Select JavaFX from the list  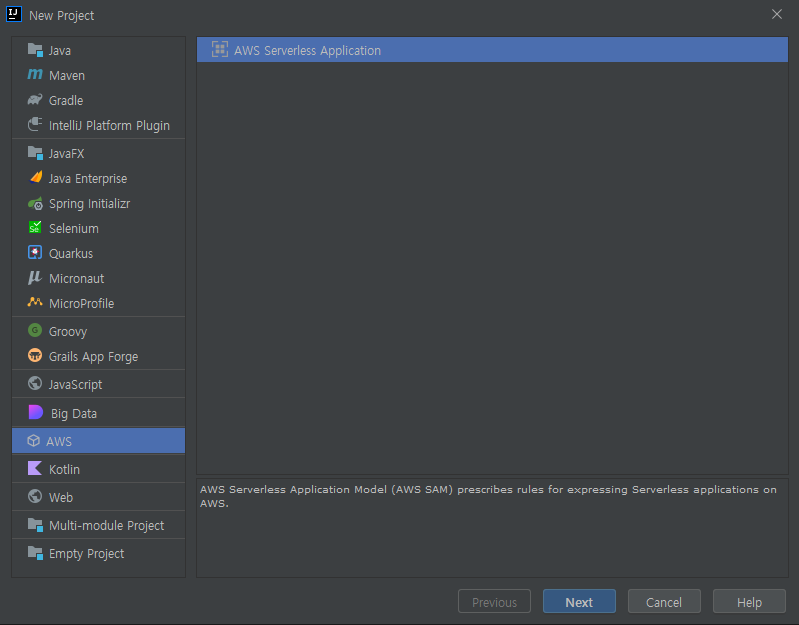[x=66, y=153]
